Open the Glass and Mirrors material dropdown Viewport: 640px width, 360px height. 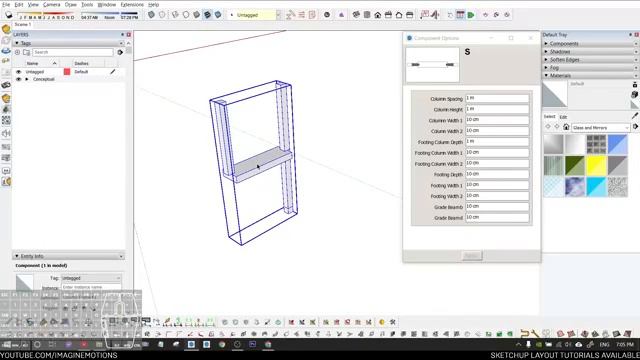pos(601,128)
